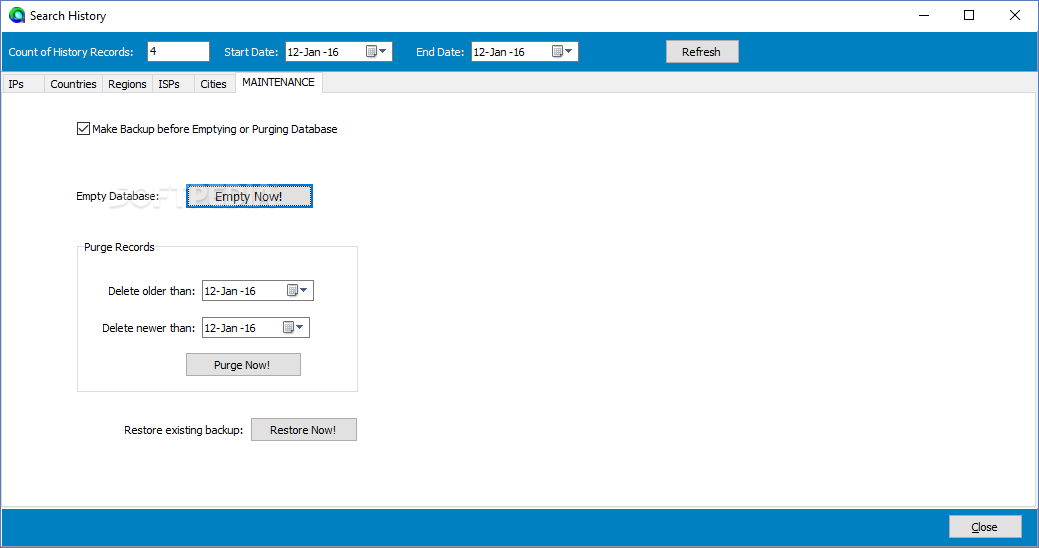The image size is (1039, 548).
Task: Click the Close button at bottom
Action: point(985,527)
